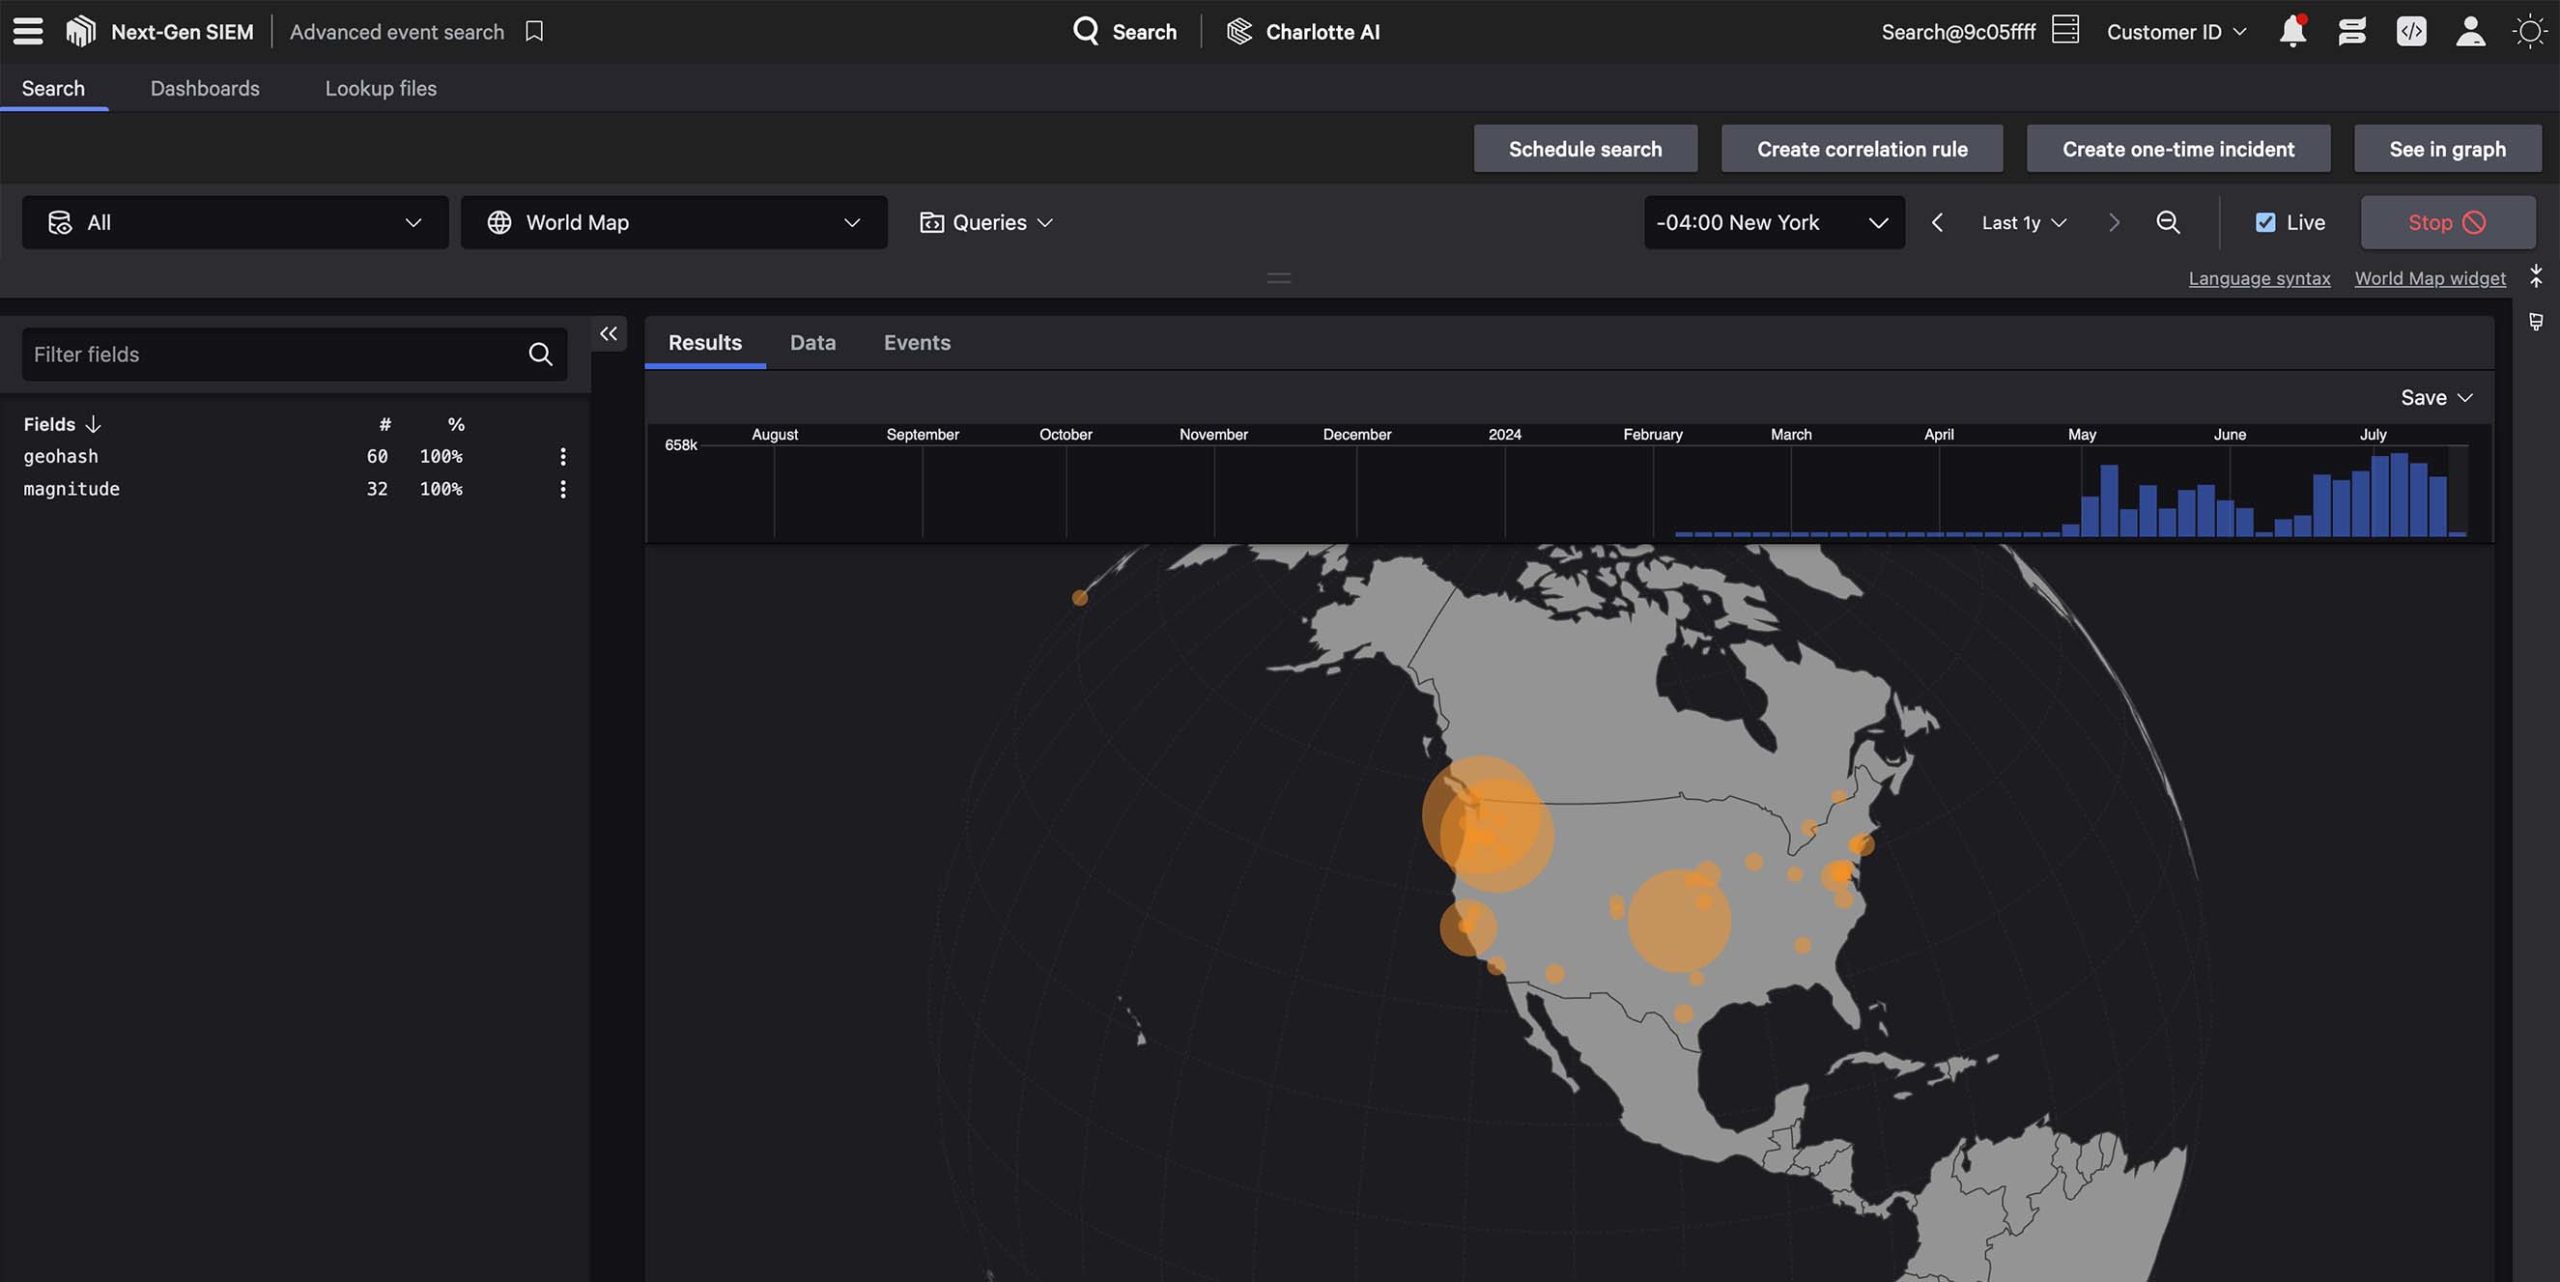Toggle the Live checkbox
The image size is (2560, 1282).
2265,222
